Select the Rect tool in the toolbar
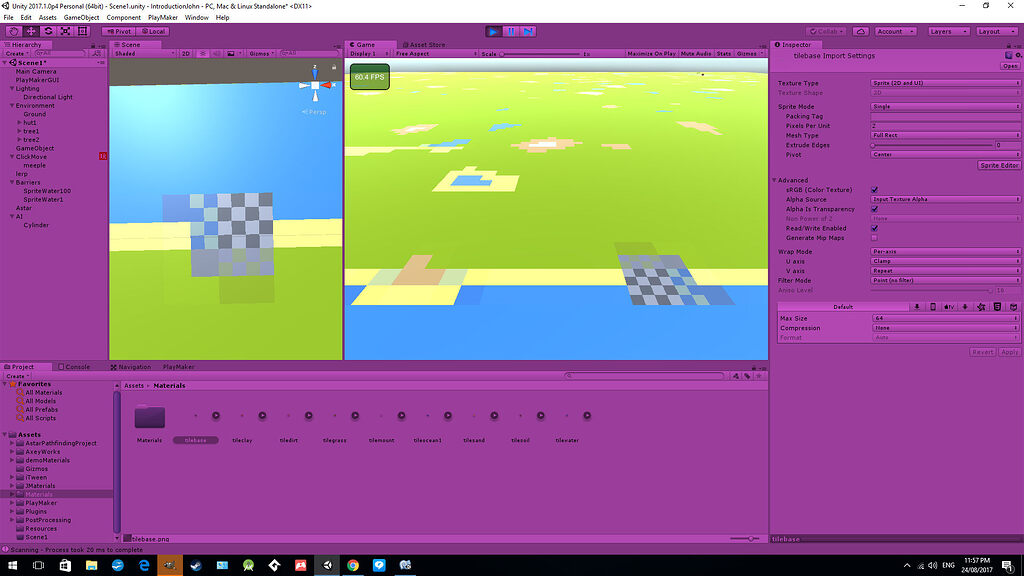The width and height of the screenshot is (1024, 576). point(83,31)
